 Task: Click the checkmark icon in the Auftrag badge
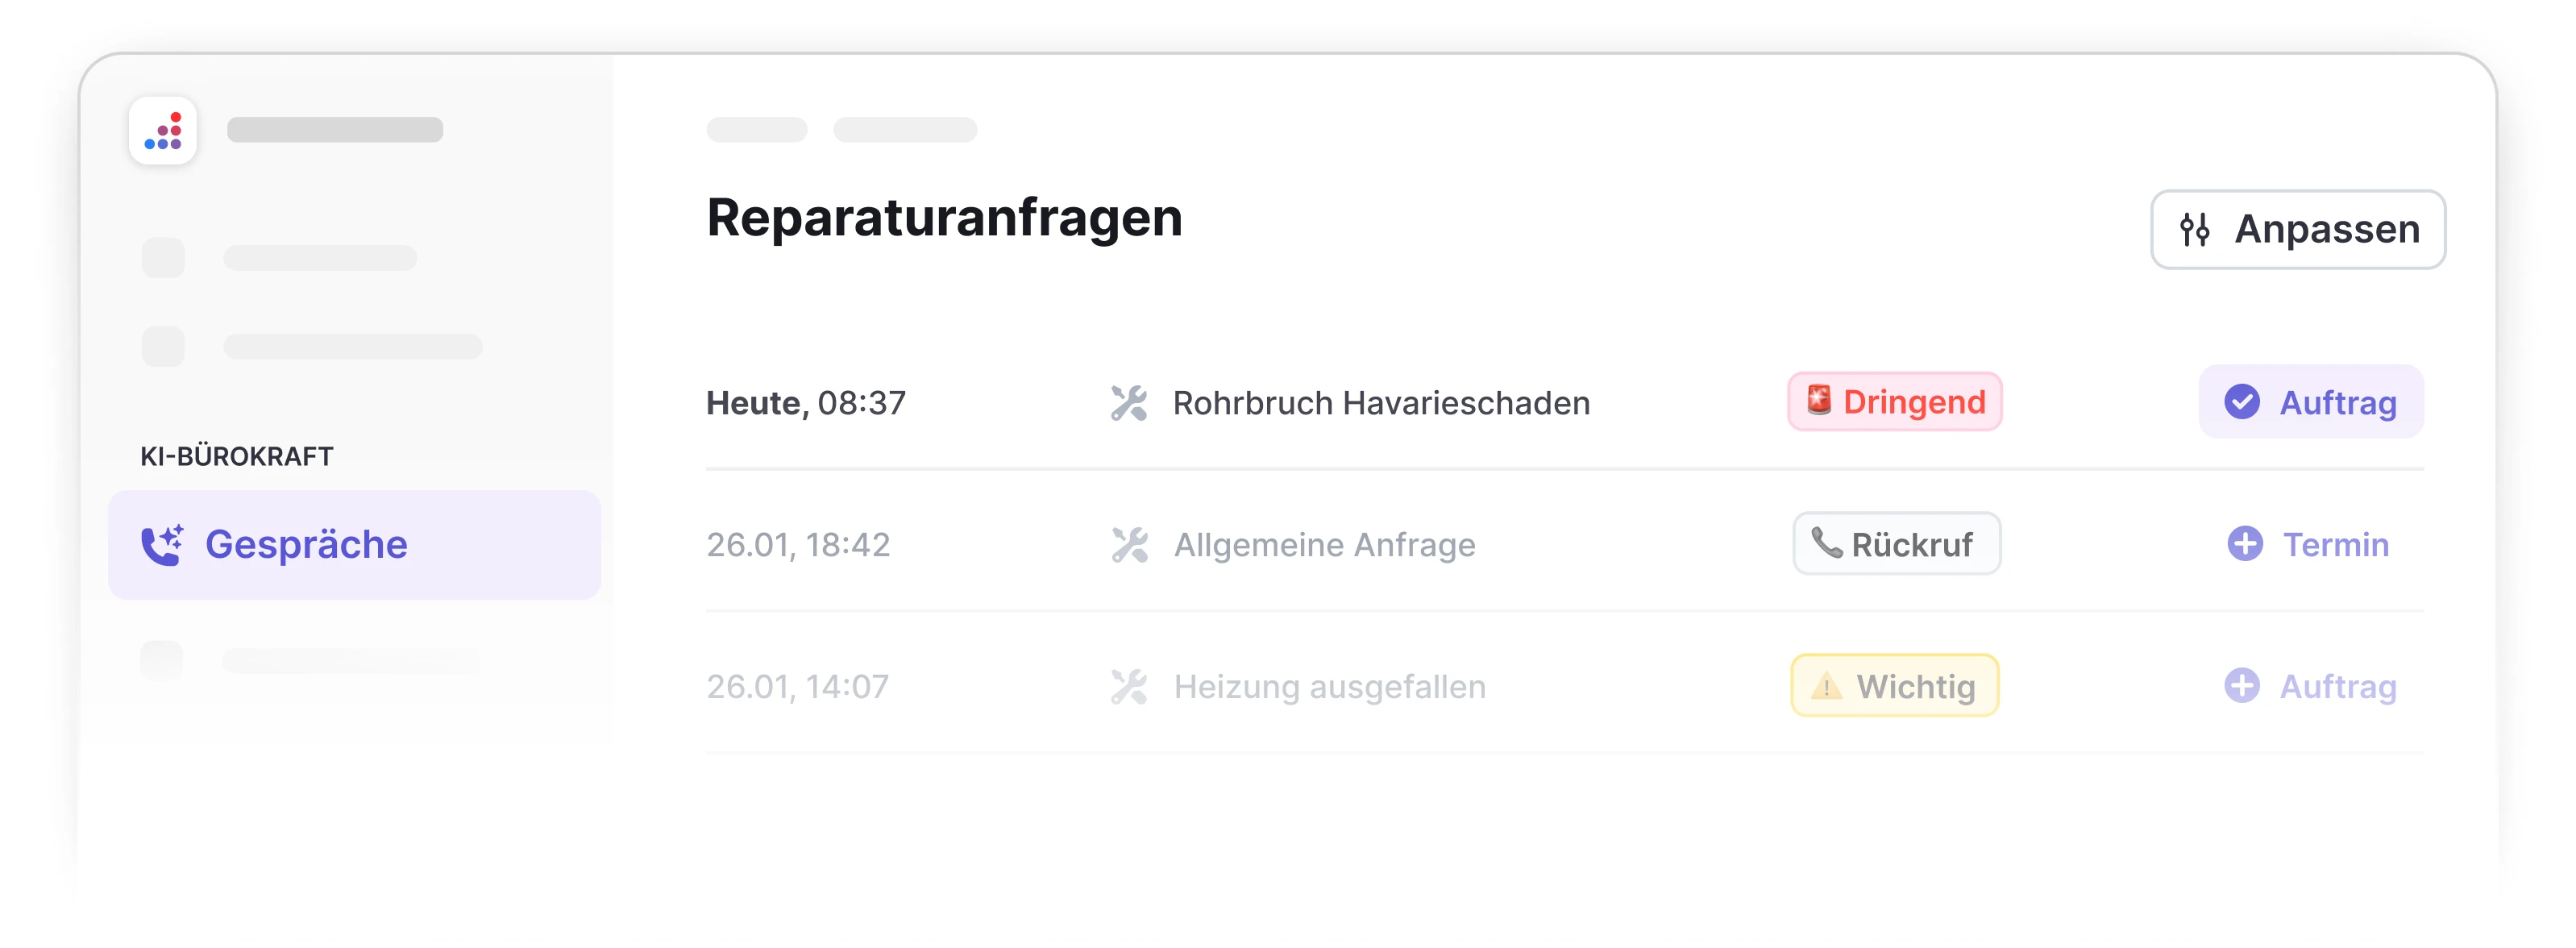coord(2243,402)
